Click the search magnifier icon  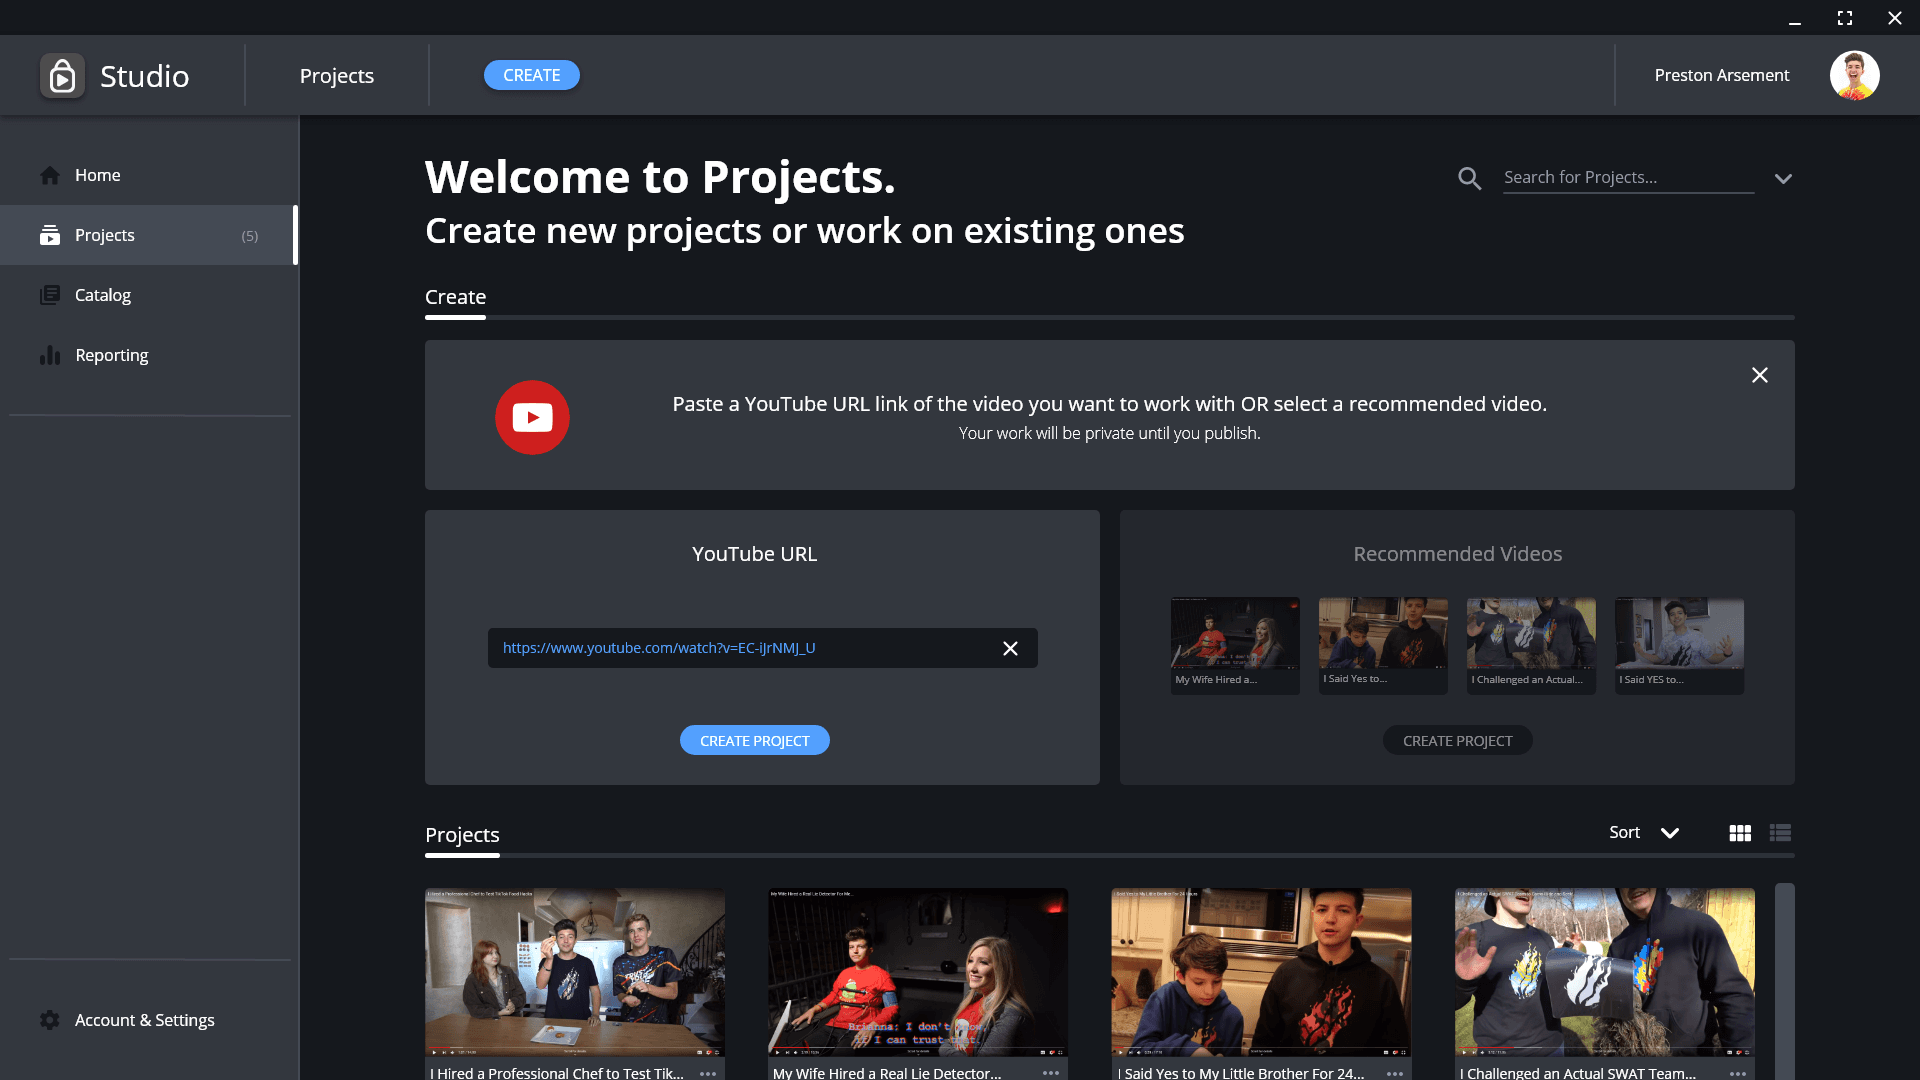tap(1469, 178)
